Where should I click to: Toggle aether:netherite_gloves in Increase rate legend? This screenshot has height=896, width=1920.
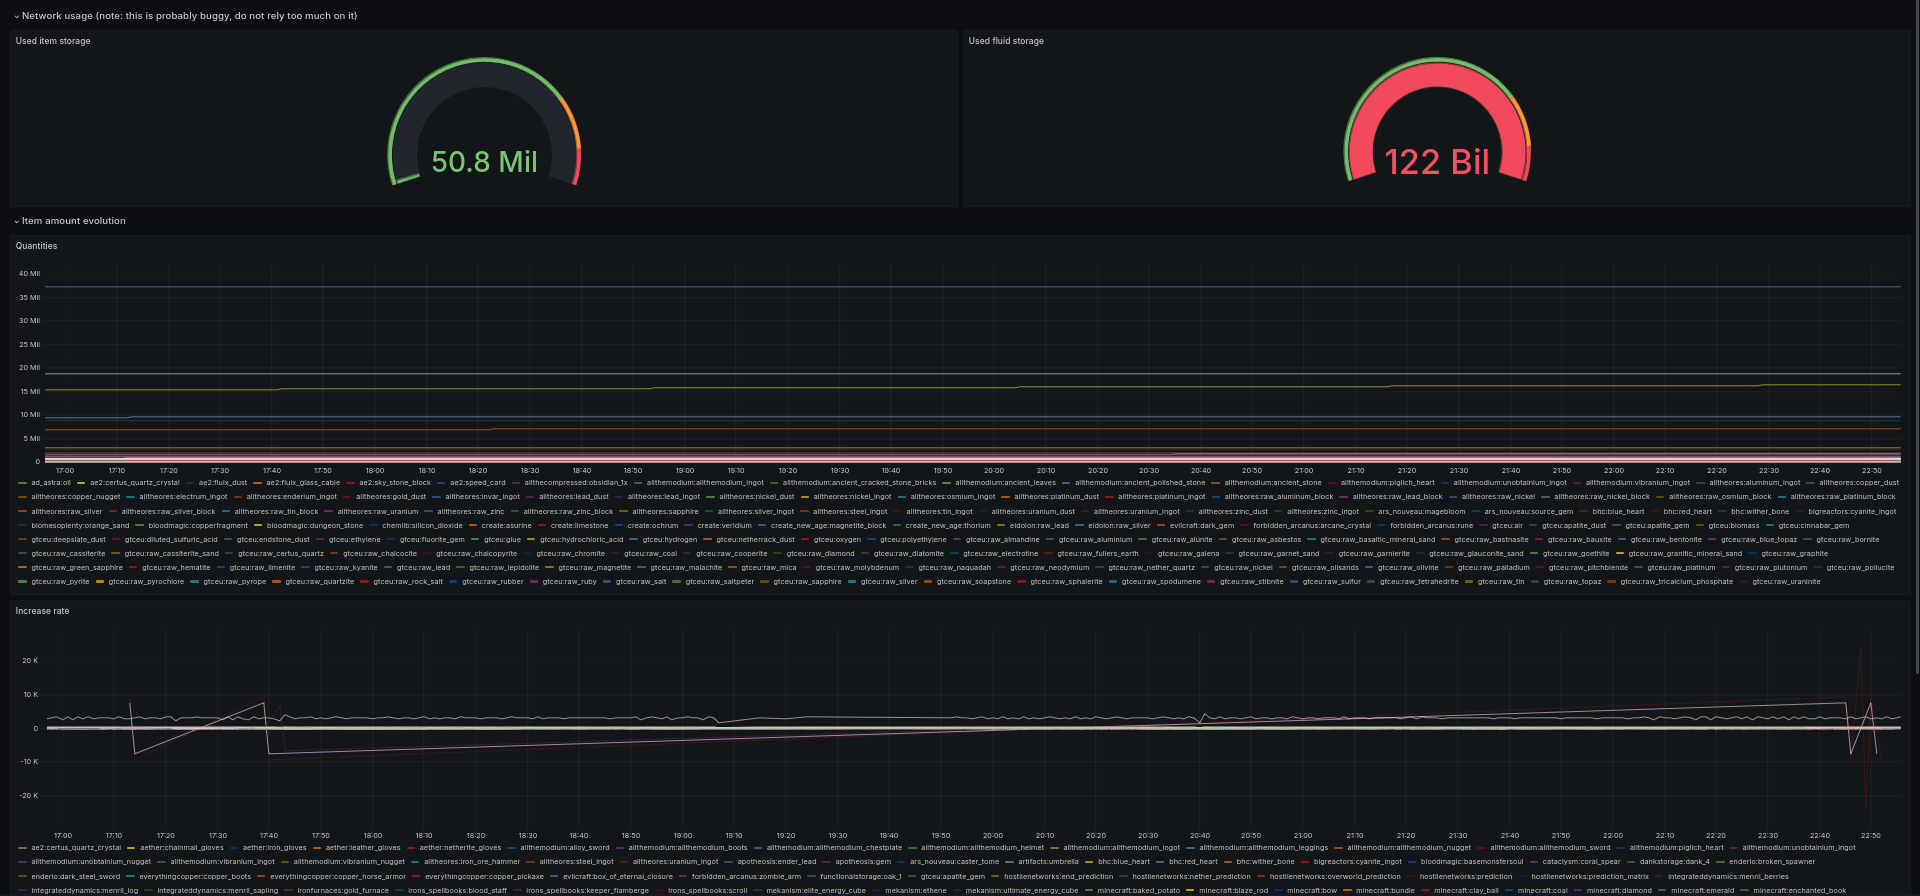click(460, 848)
